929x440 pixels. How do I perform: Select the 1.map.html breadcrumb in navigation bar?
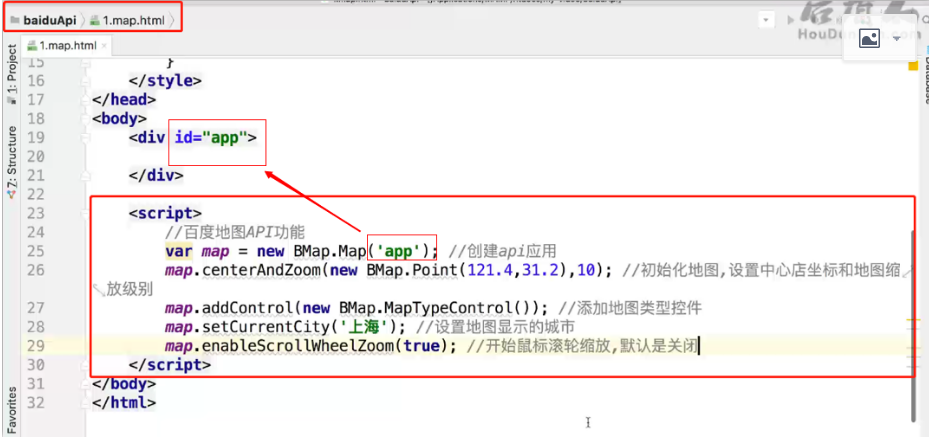pos(129,21)
